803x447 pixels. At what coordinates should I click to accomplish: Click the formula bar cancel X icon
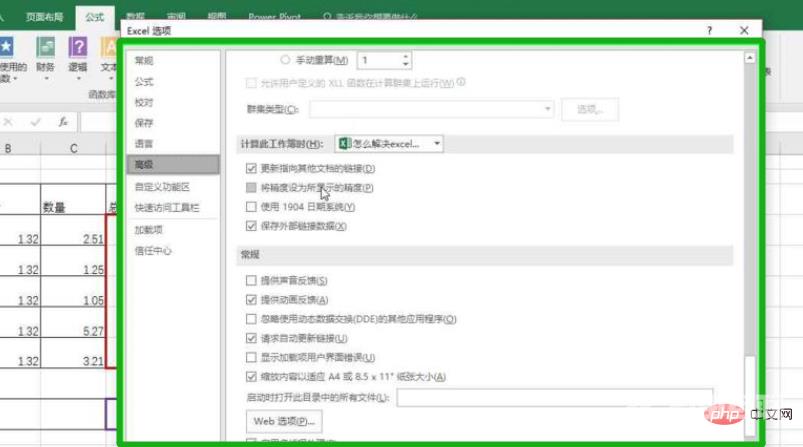8,121
